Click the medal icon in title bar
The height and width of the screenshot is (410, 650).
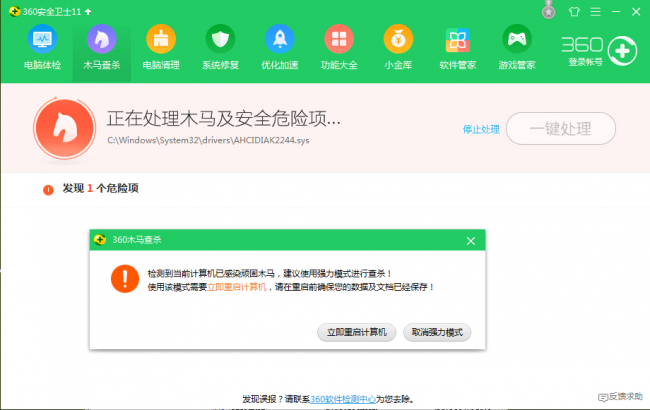click(x=548, y=11)
